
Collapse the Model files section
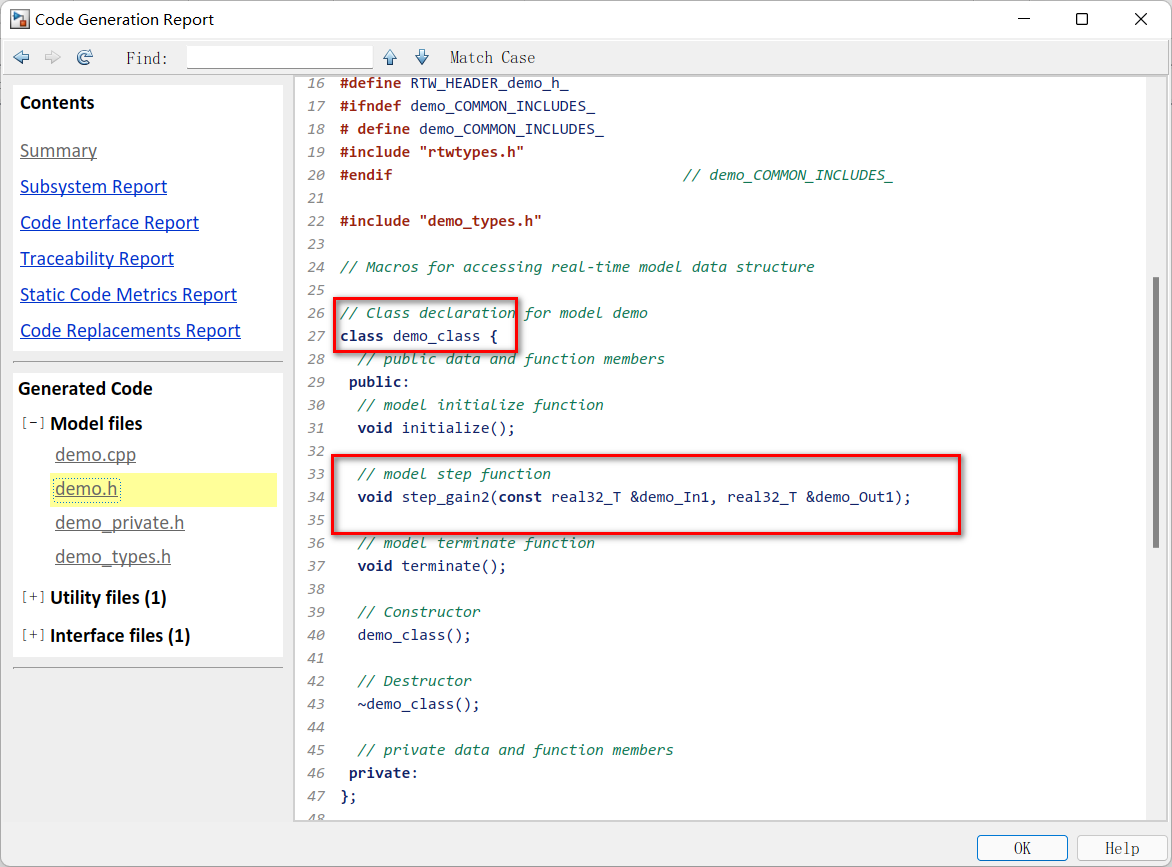pos(33,423)
